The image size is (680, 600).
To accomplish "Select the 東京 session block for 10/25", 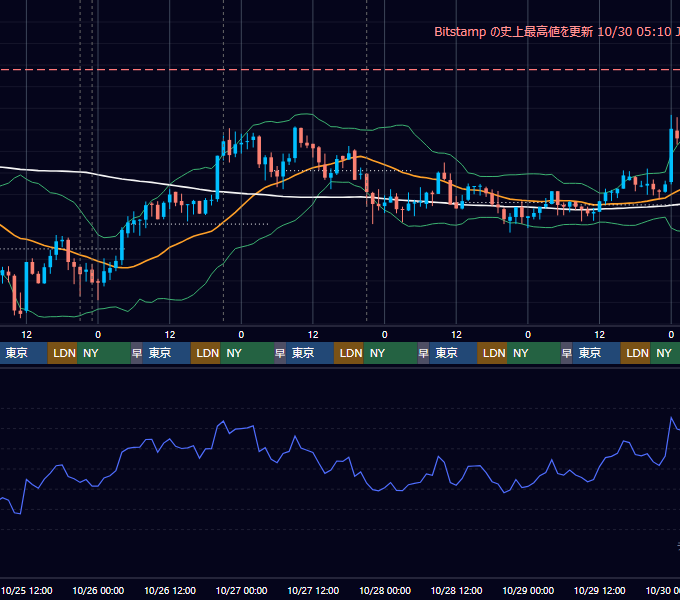I will [23, 353].
